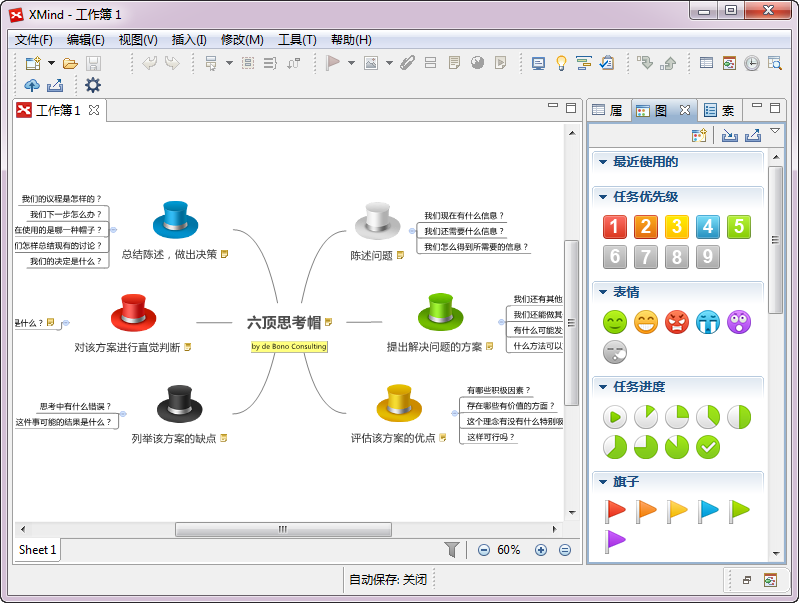Open the 插入(I) menu
This screenshot has height=603, width=799.
click(189, 40)
